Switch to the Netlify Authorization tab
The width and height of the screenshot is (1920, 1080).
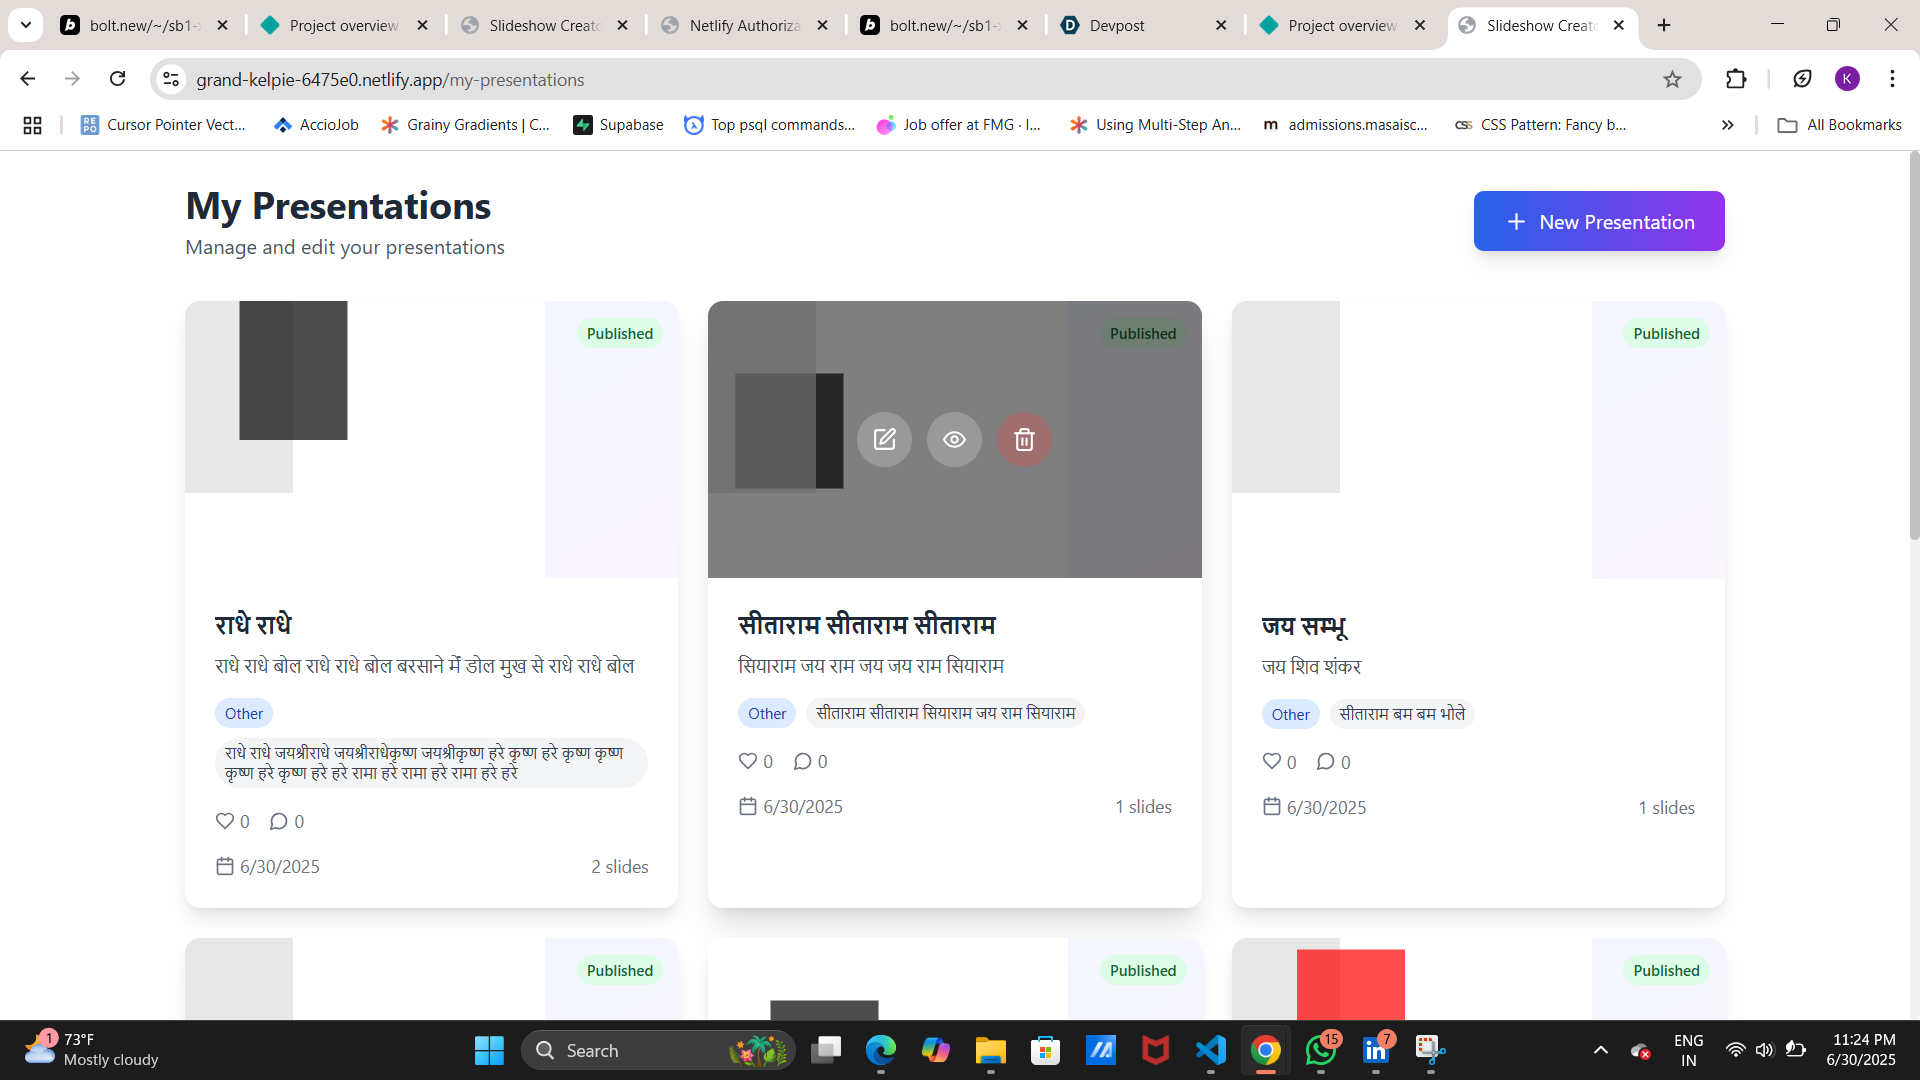pyautogui.click(x=744, y=25)
